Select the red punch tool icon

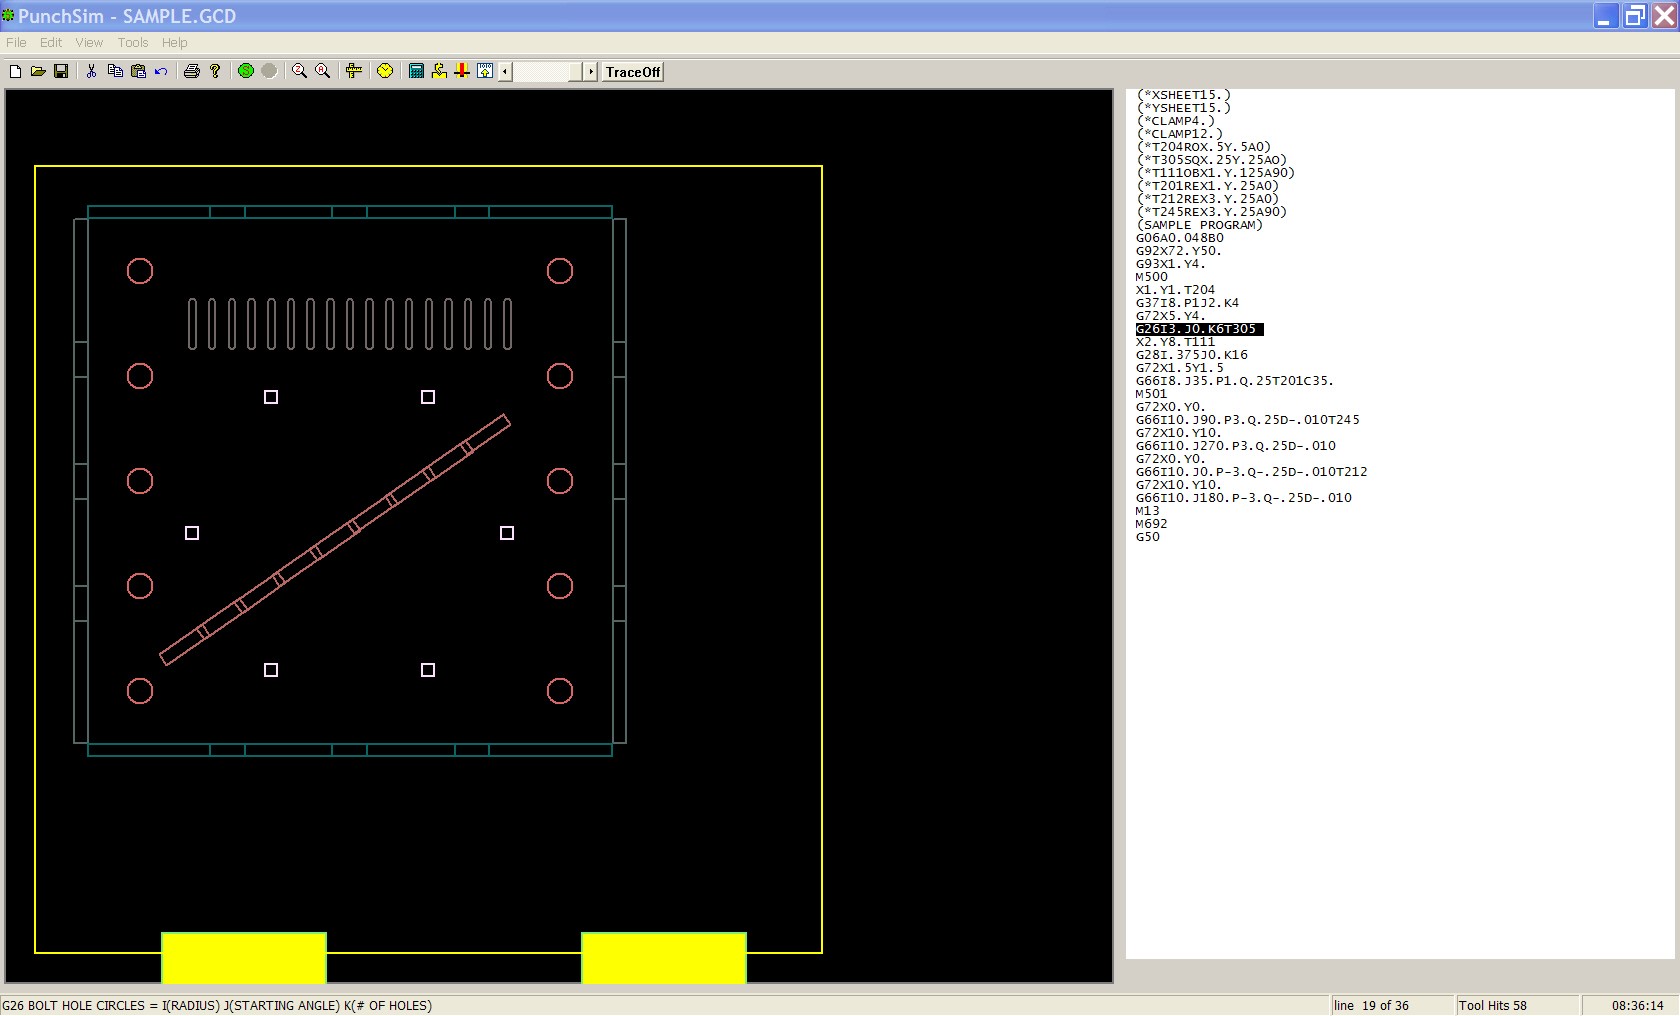(x=460, y=71)
